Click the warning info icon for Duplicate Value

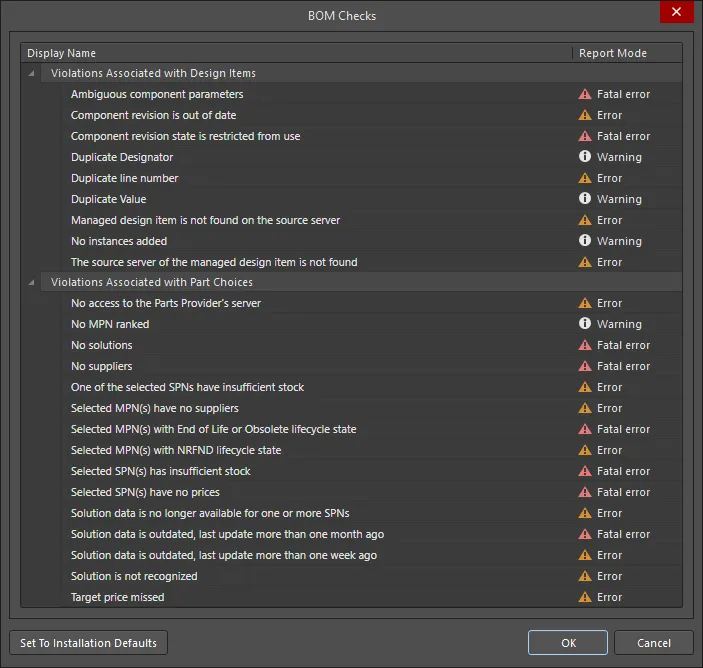tap(585, 199)
